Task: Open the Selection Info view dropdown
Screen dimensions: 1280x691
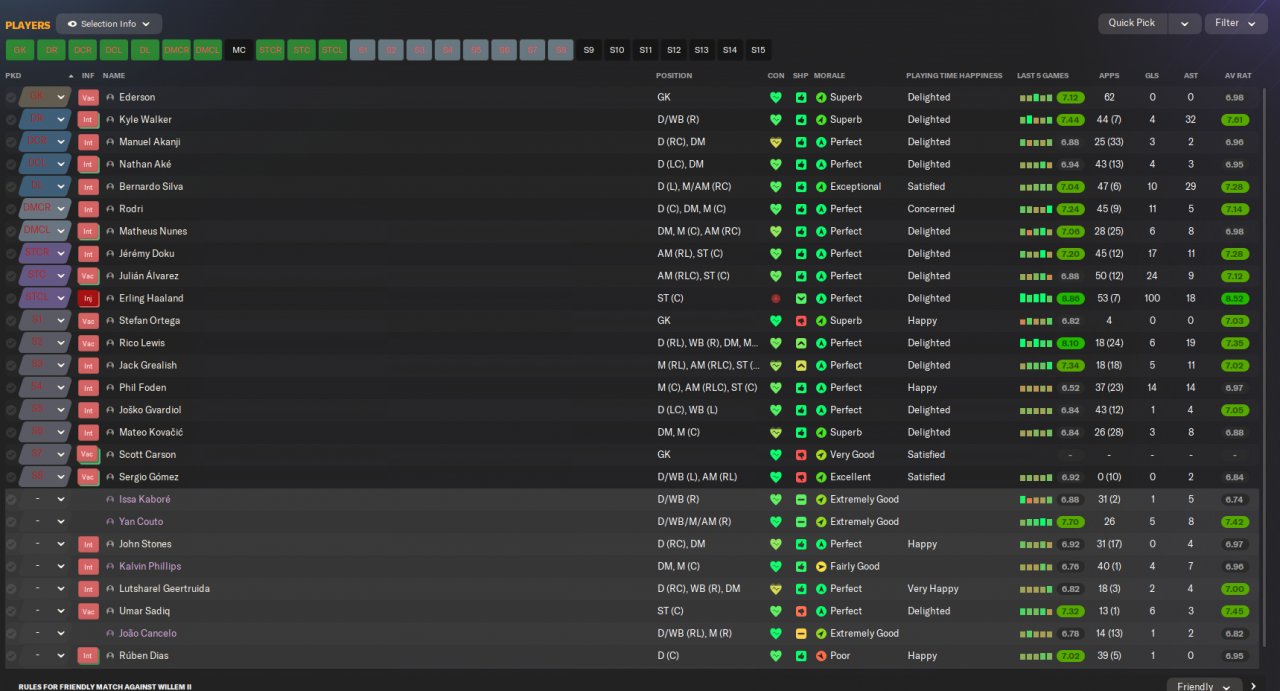Action: pos(109,24)
